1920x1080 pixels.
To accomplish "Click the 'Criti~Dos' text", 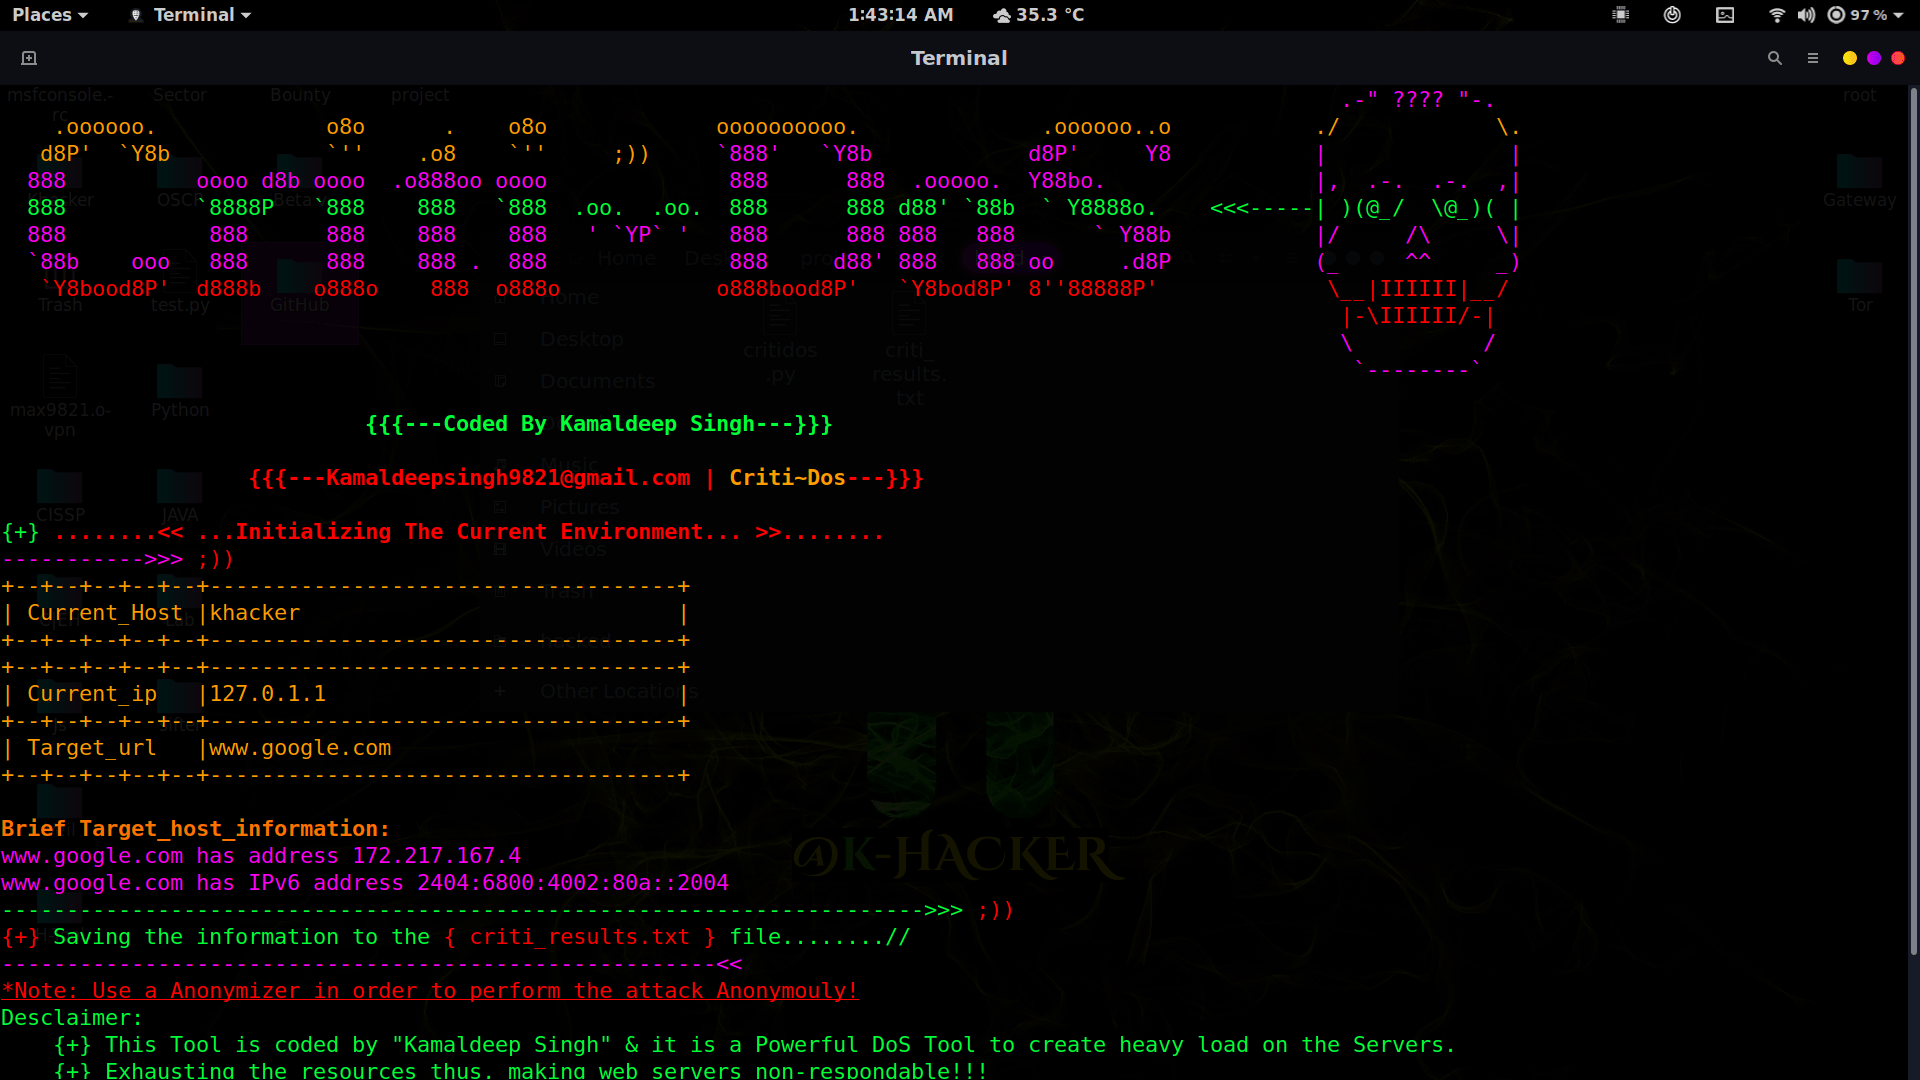I will coord(788,478).
